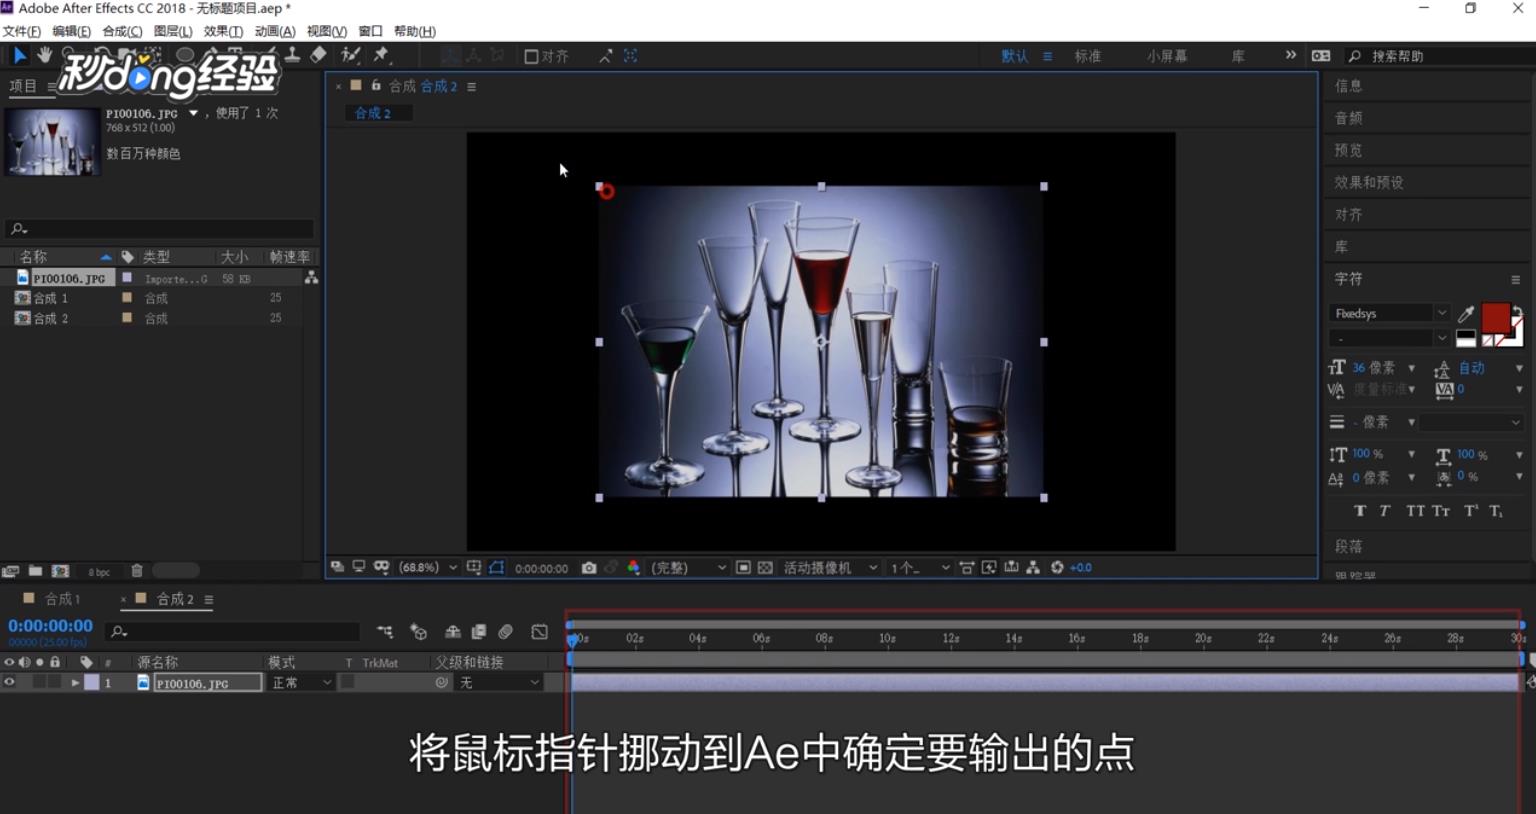
Task: Open the 1个 view layout dropdown
Action: [x=920, y=567]
